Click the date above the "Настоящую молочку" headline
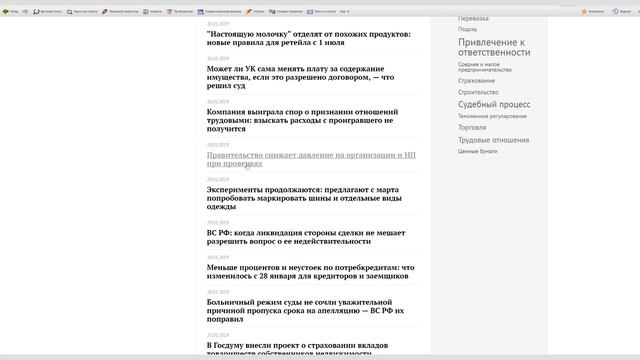The width and height of the screenshot is (640, 360). [218, 24]
